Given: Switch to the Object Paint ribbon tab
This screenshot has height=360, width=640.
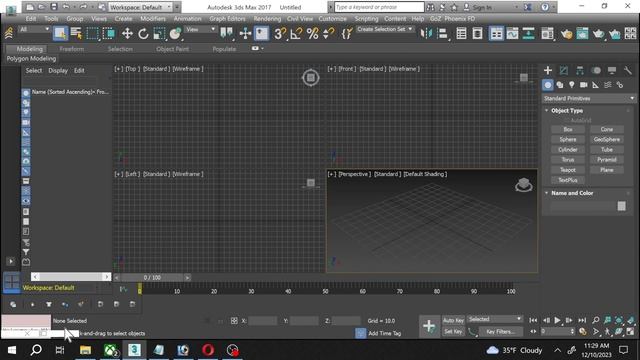Looking at the screenshot, I should click(x=172, y=49).
